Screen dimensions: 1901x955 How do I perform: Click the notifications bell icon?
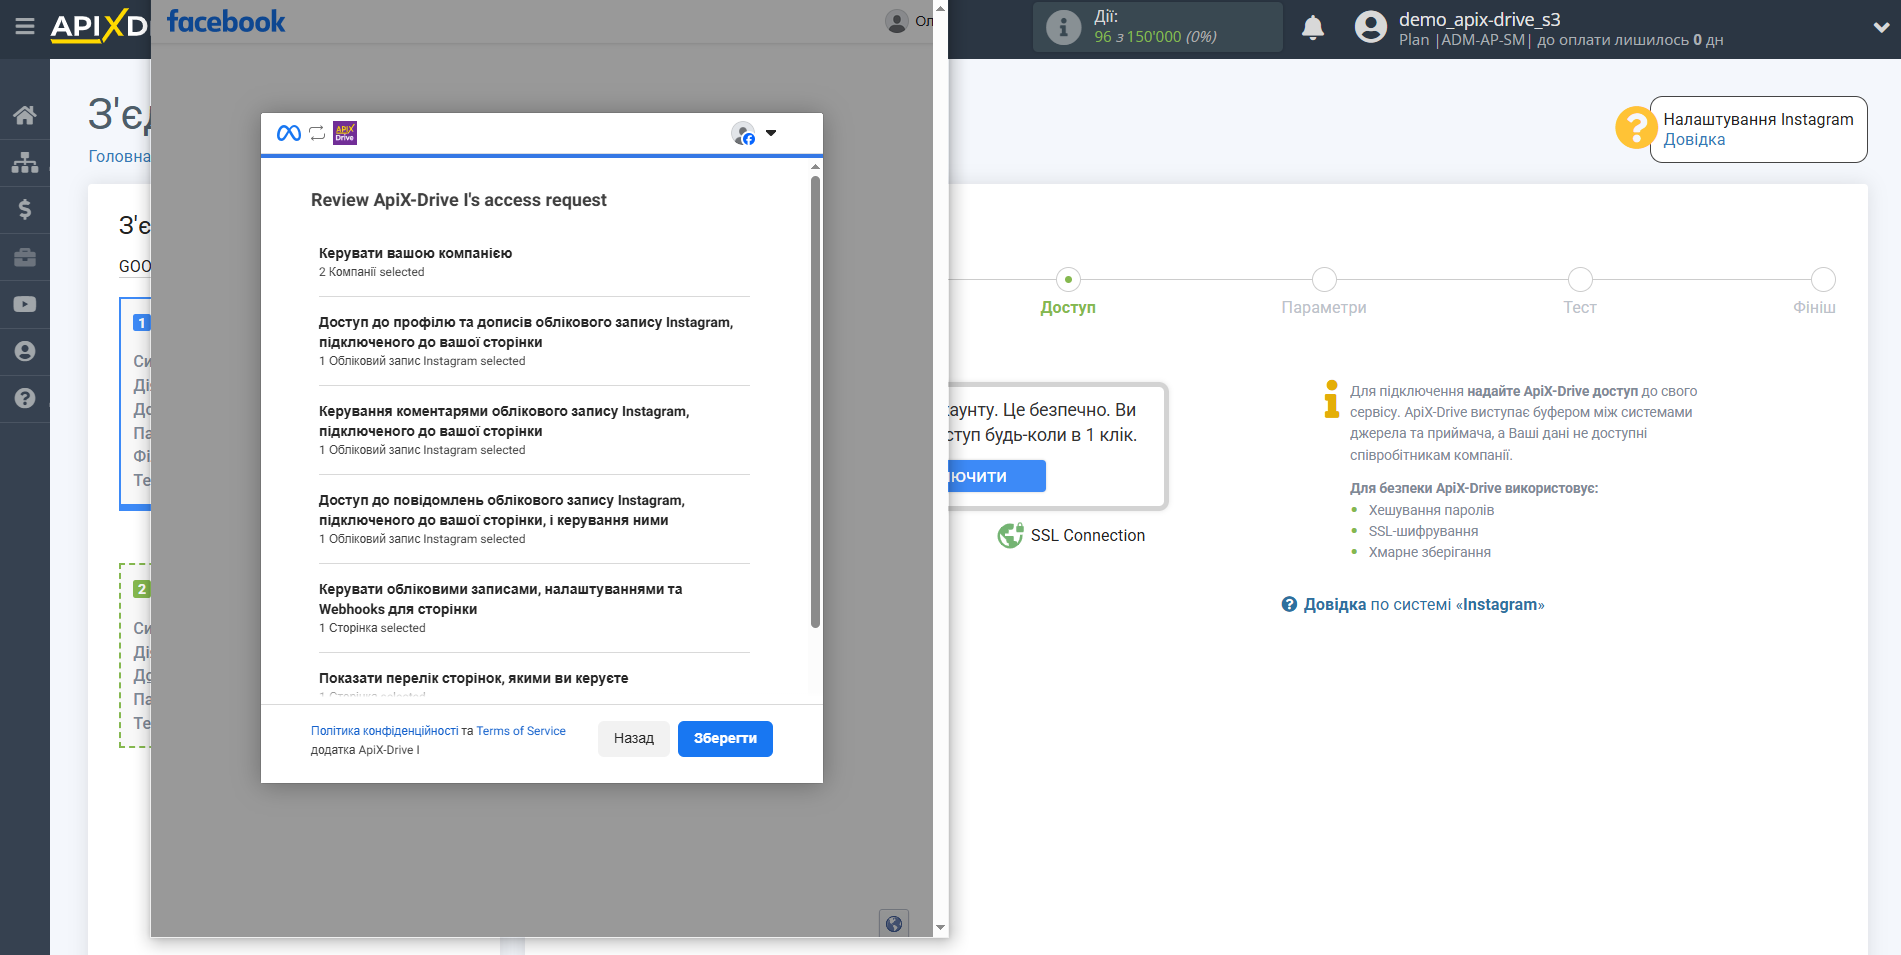[1313, 28]
